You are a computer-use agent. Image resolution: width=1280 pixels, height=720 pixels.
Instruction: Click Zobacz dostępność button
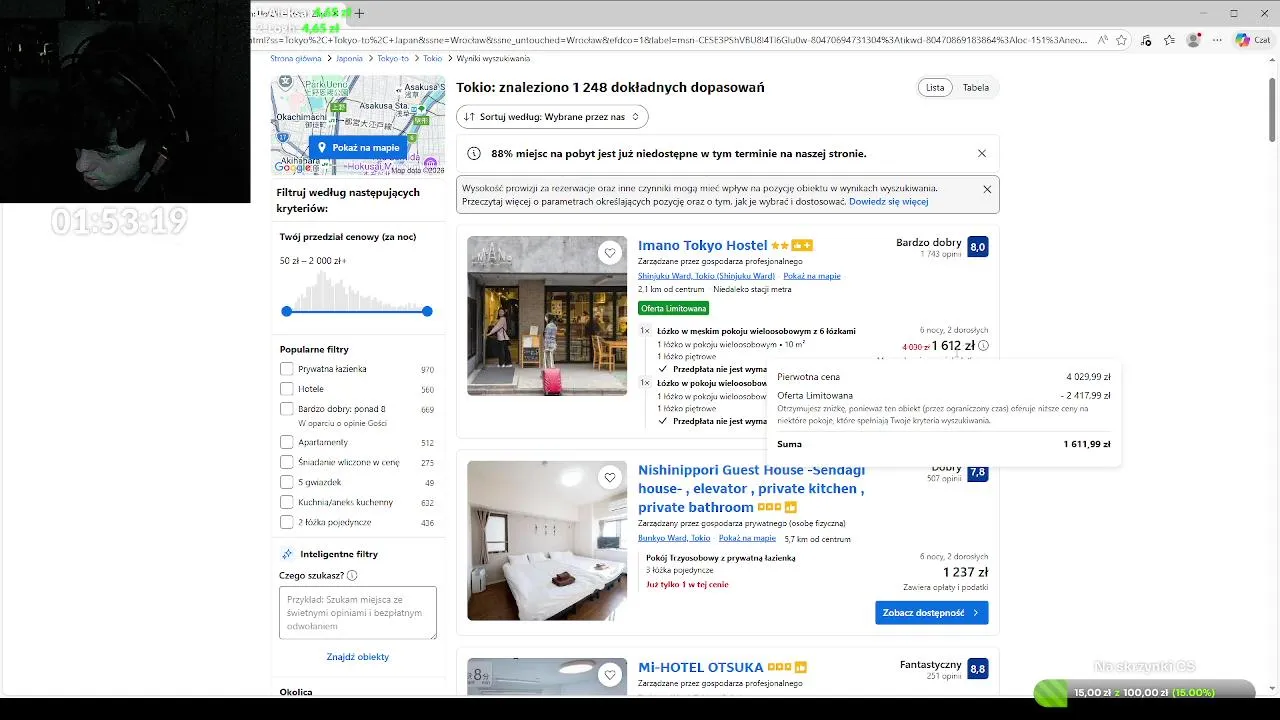(x=931, y=612)
